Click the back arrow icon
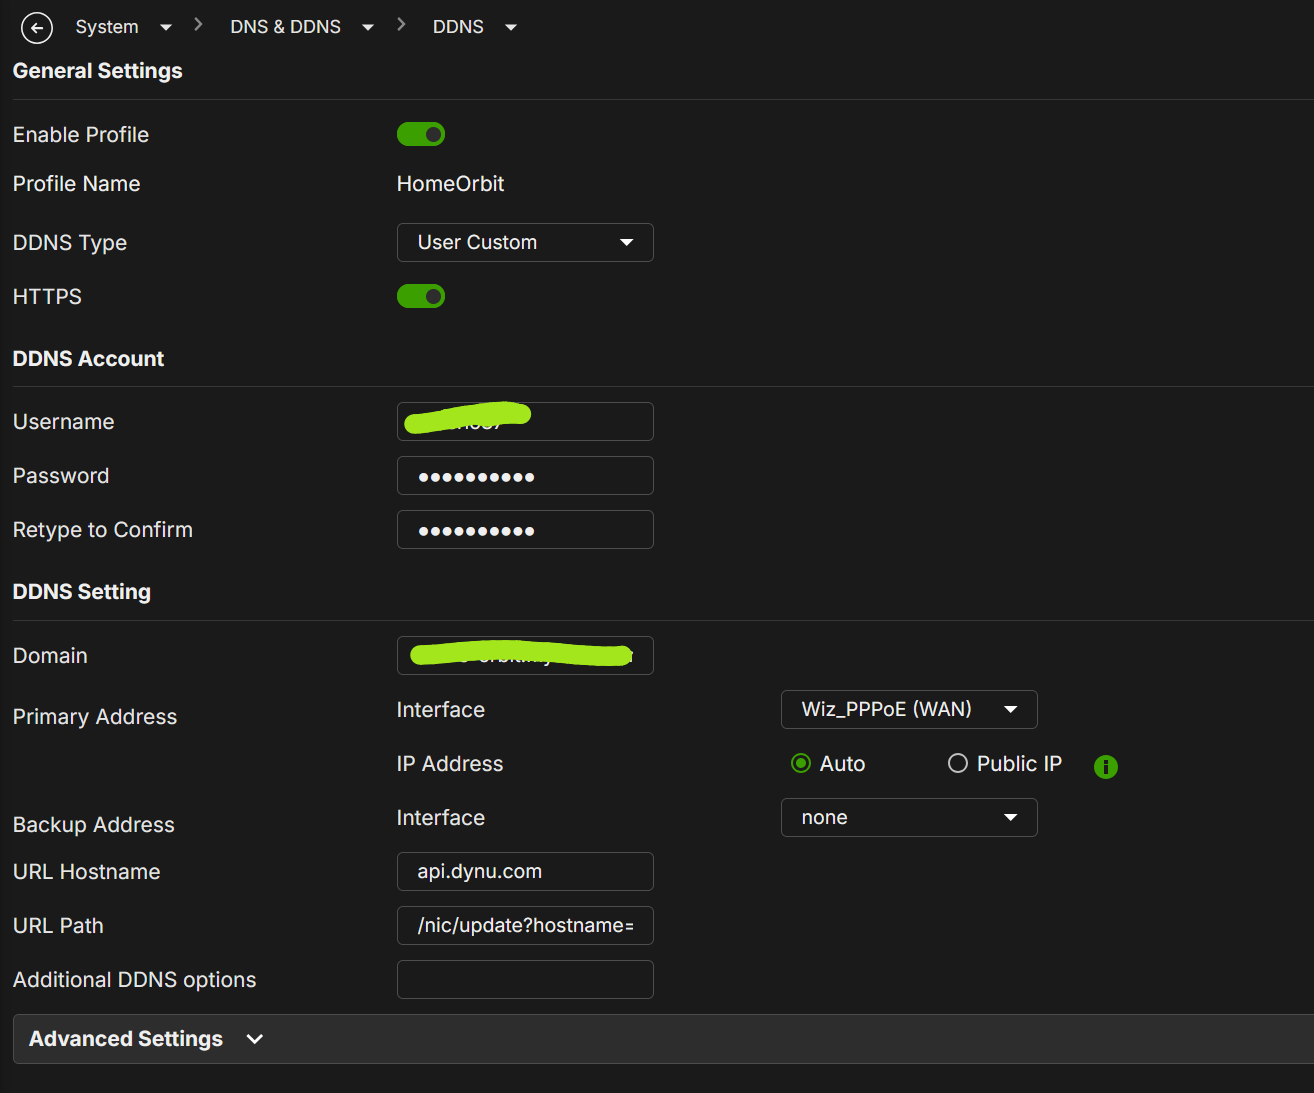Screen dimensions: 1314x1093 tap(37, 28)
